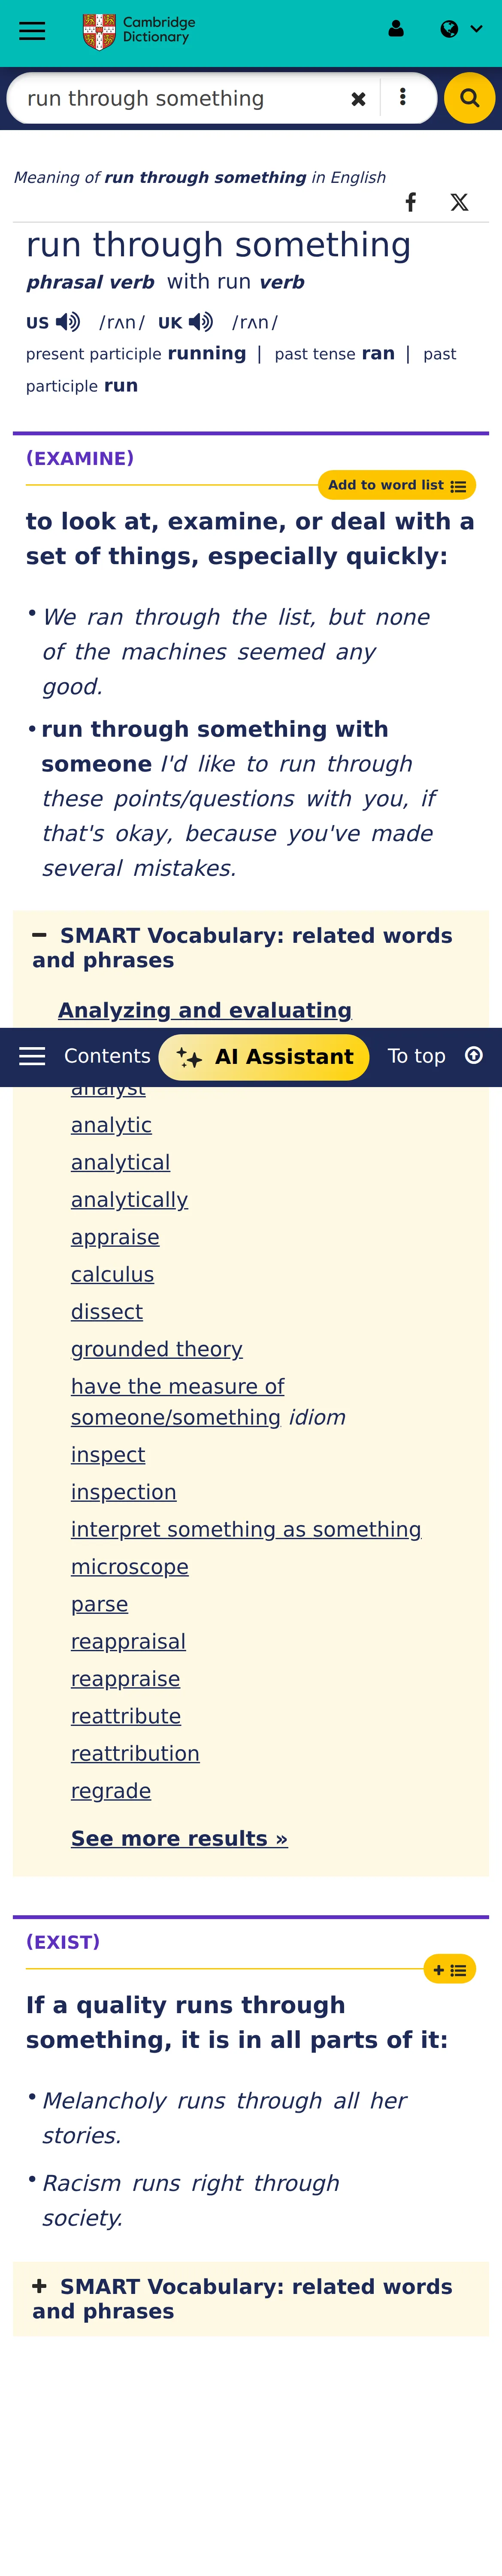Add the EXIST sense to word list
This screenshot has height=2576, width=502.
point(449,1969)
